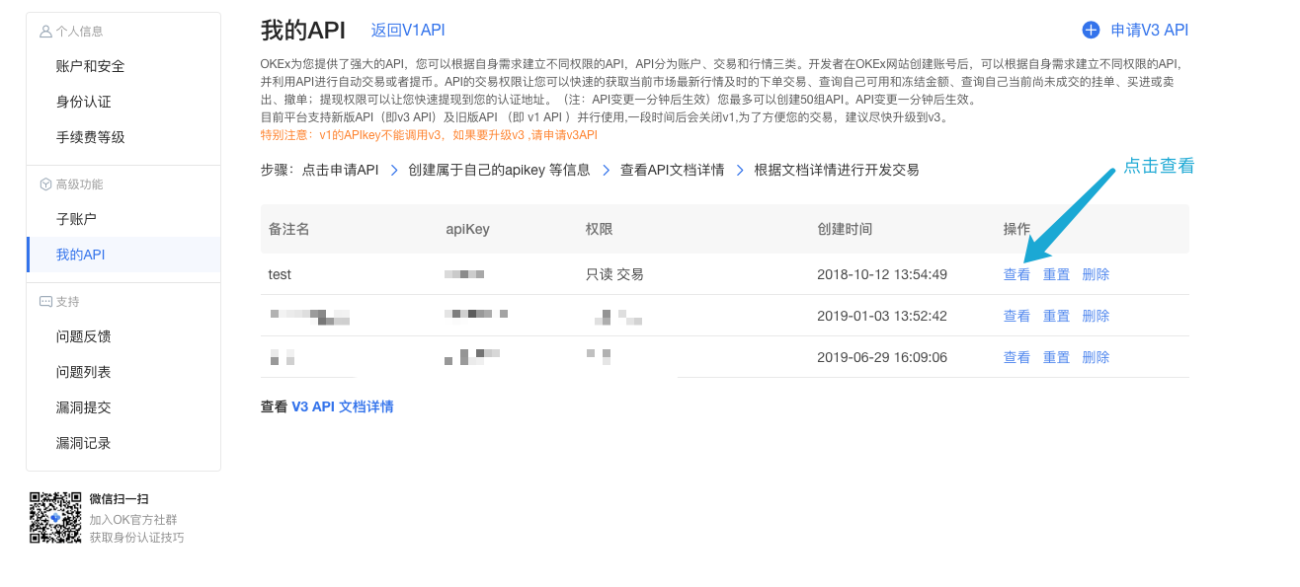The image size is (1300, 587).
Task: Click the plus icon beside 申请V3 API
Action: click(x=1091, y=30)
